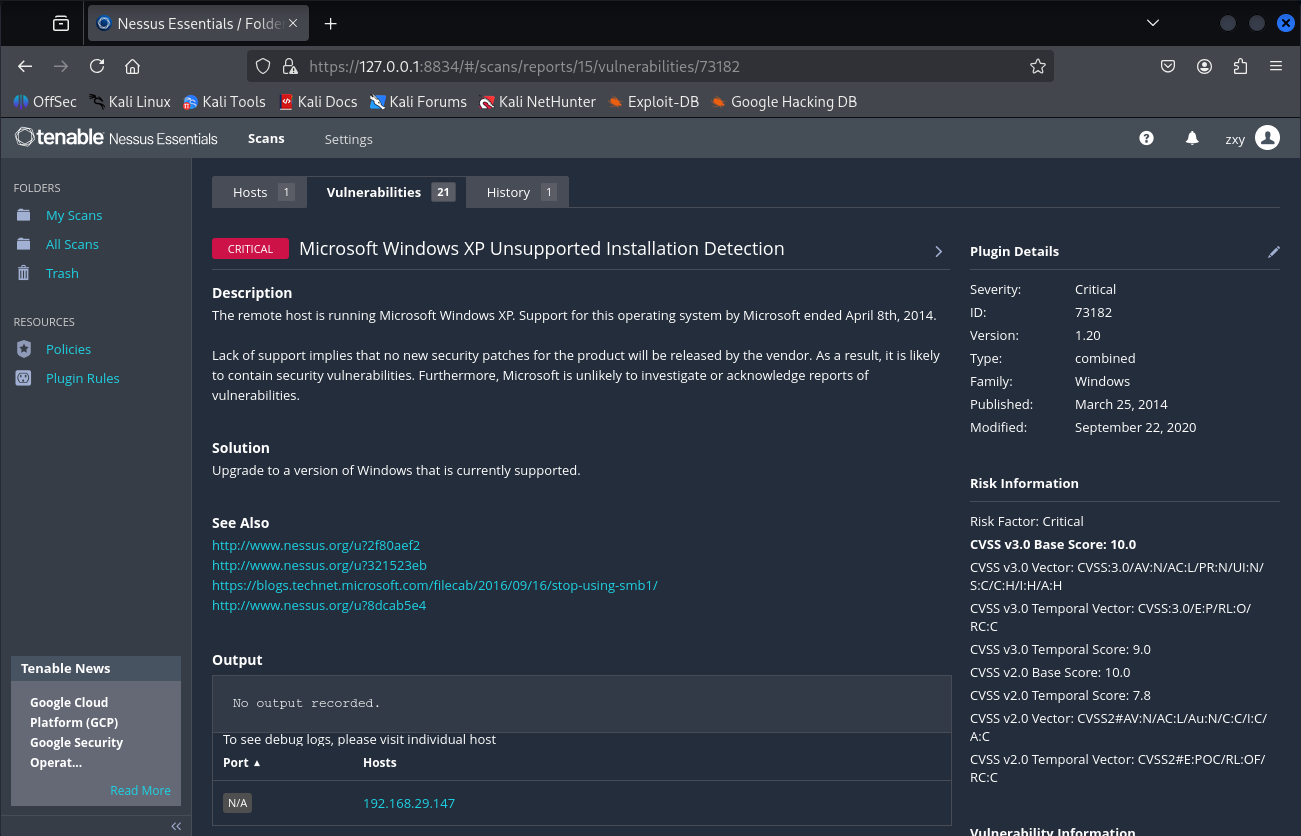
Task: Click the My Scans folder icon
Action: 24,215
